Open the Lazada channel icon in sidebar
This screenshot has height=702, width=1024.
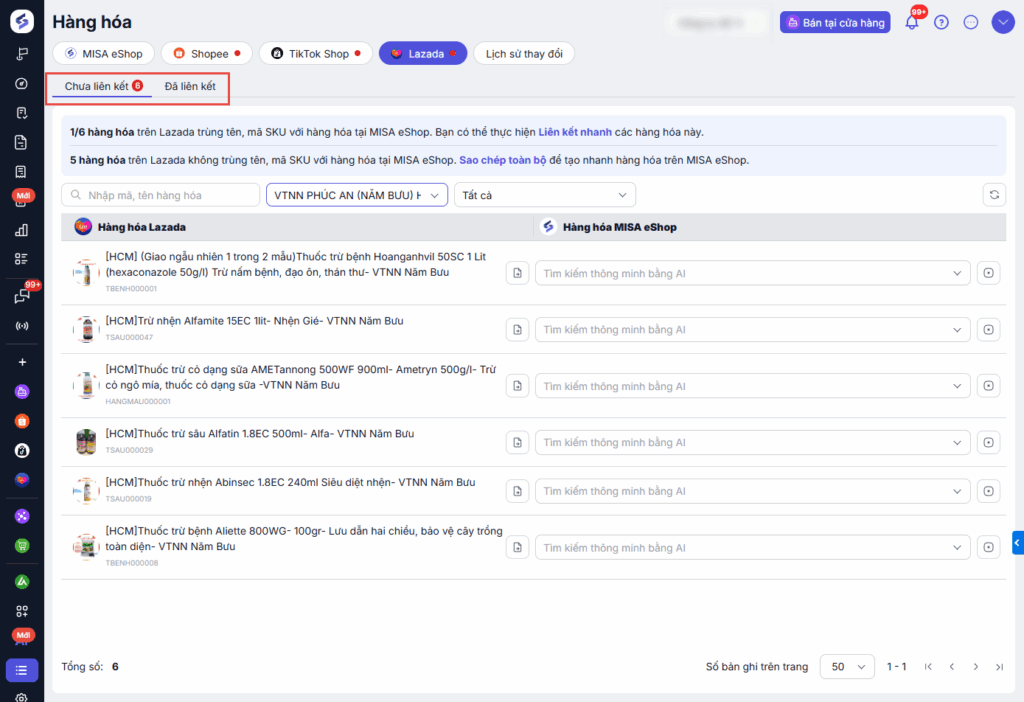[22, 480]
